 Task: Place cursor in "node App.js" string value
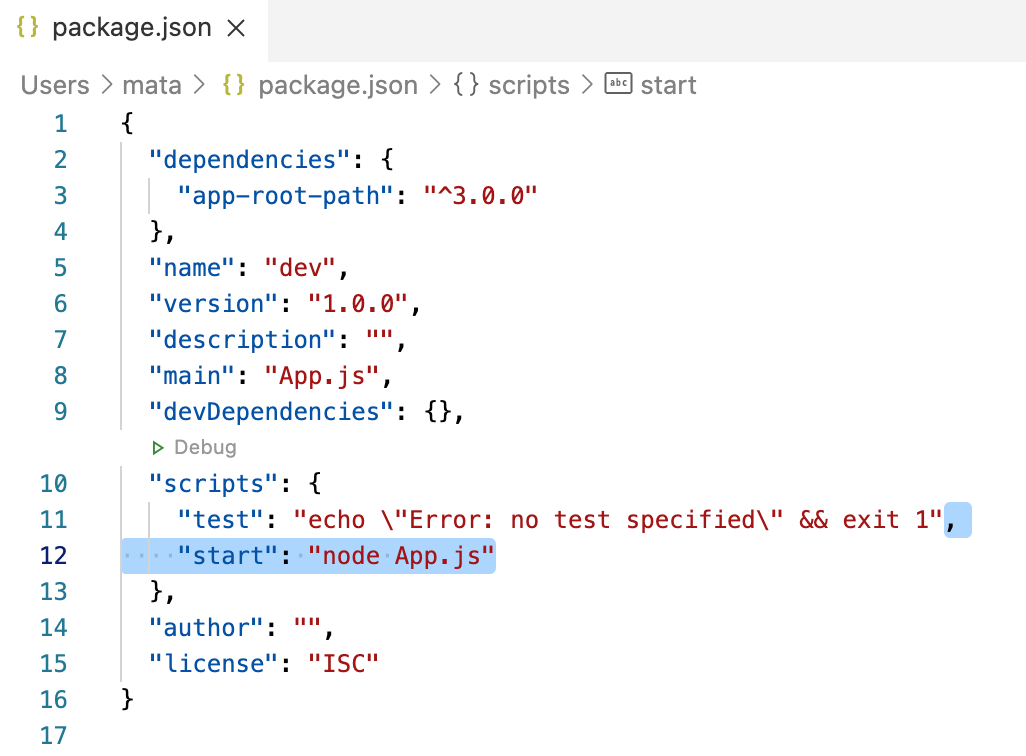pos(400,556)
